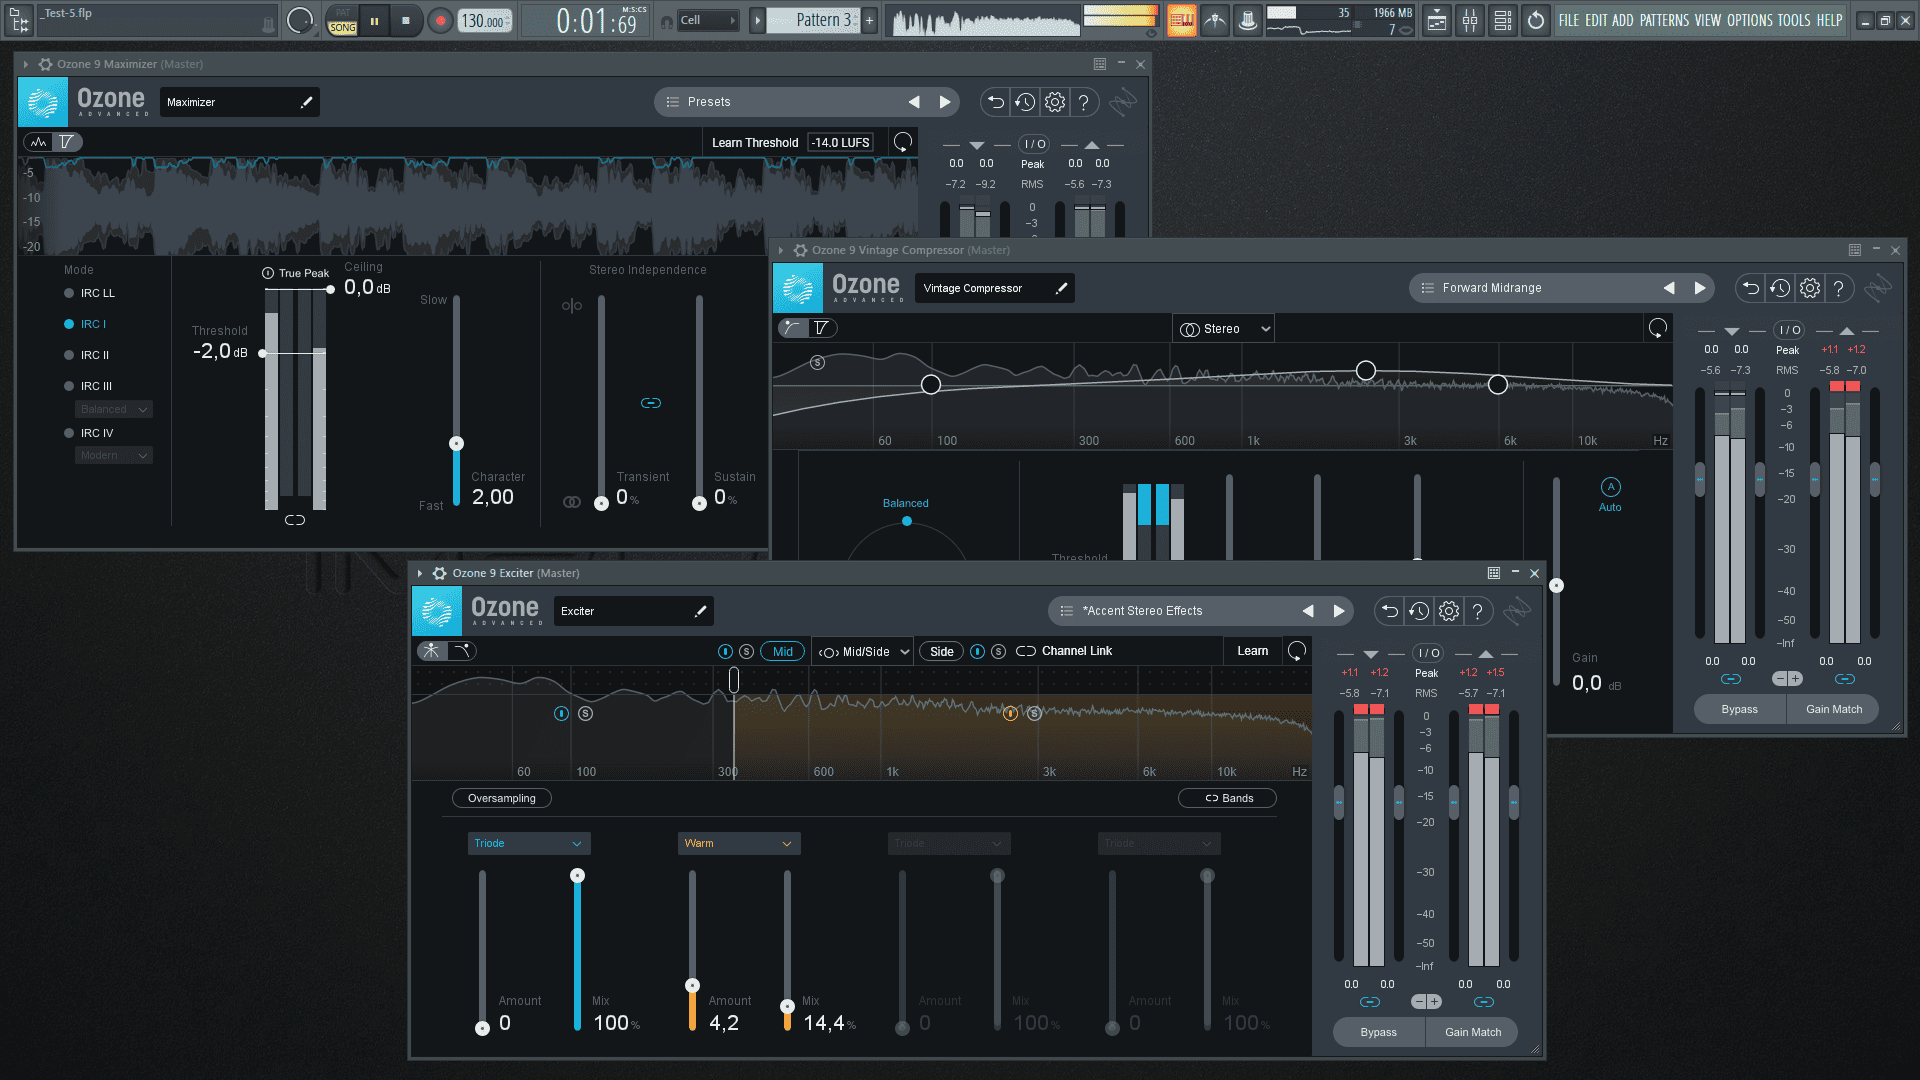Click Learn button in Exciter

tap(1252, 651)
